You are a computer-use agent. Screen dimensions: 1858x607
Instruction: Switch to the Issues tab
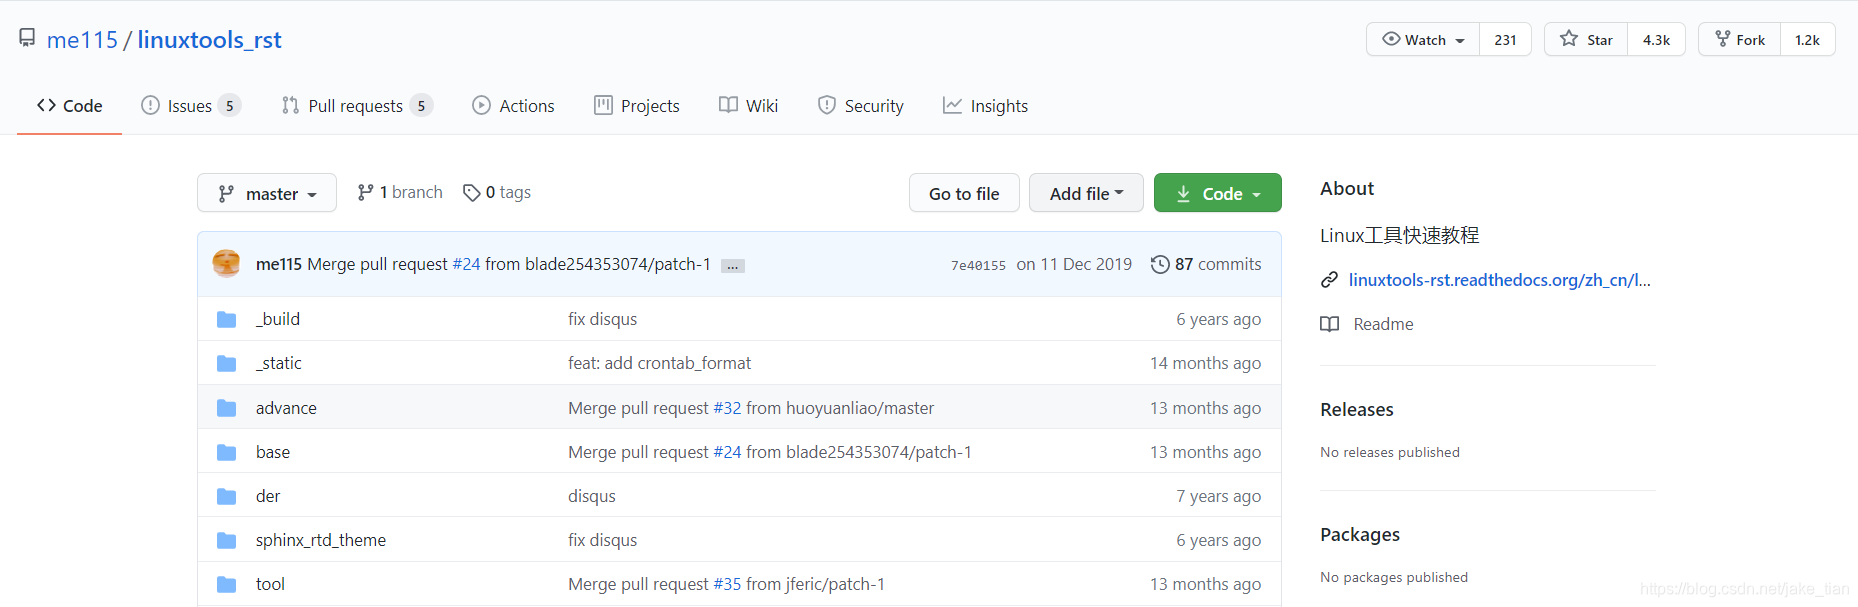click(191, 106)
